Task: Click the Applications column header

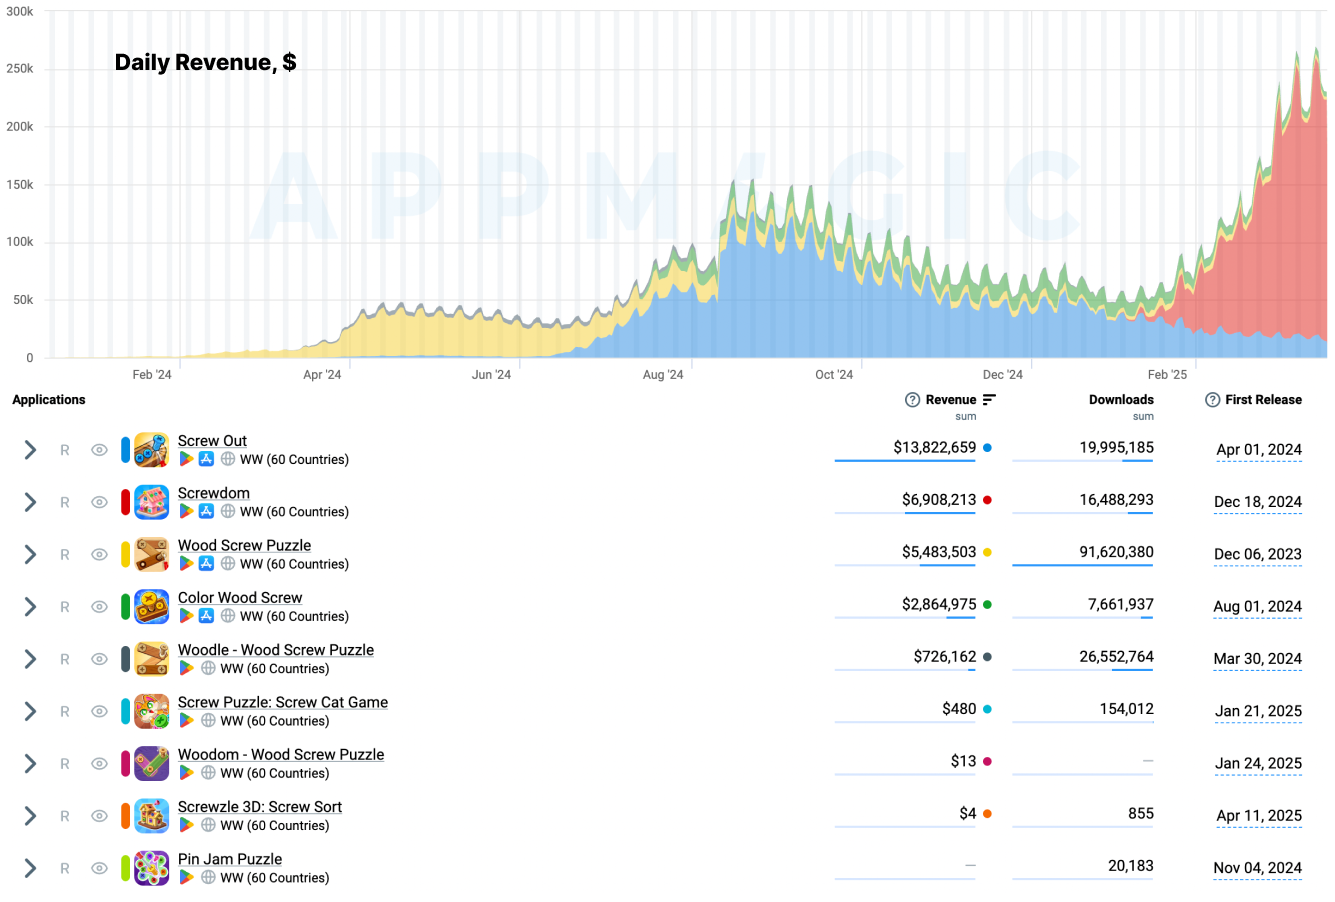Action: (49, 400)
